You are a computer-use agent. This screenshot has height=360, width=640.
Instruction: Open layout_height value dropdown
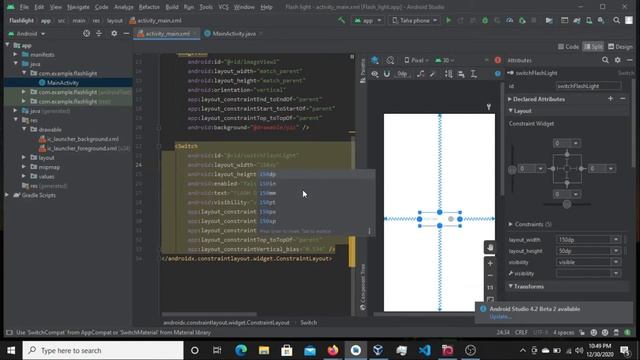click(616, 251)
